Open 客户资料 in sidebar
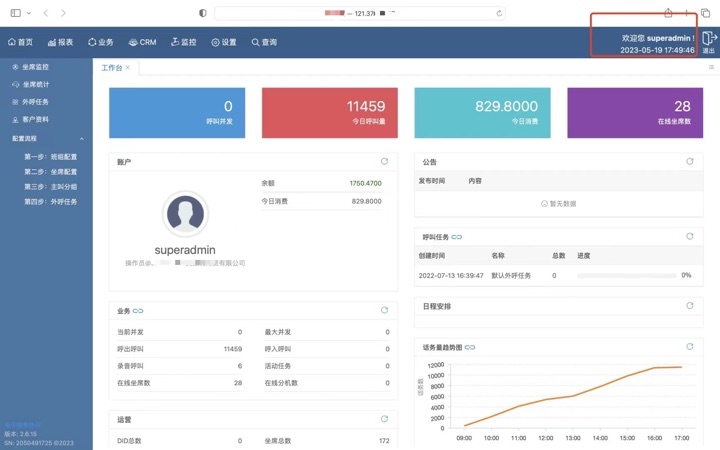720x450 pixels. pyautogui.click(x=30, y=119)
